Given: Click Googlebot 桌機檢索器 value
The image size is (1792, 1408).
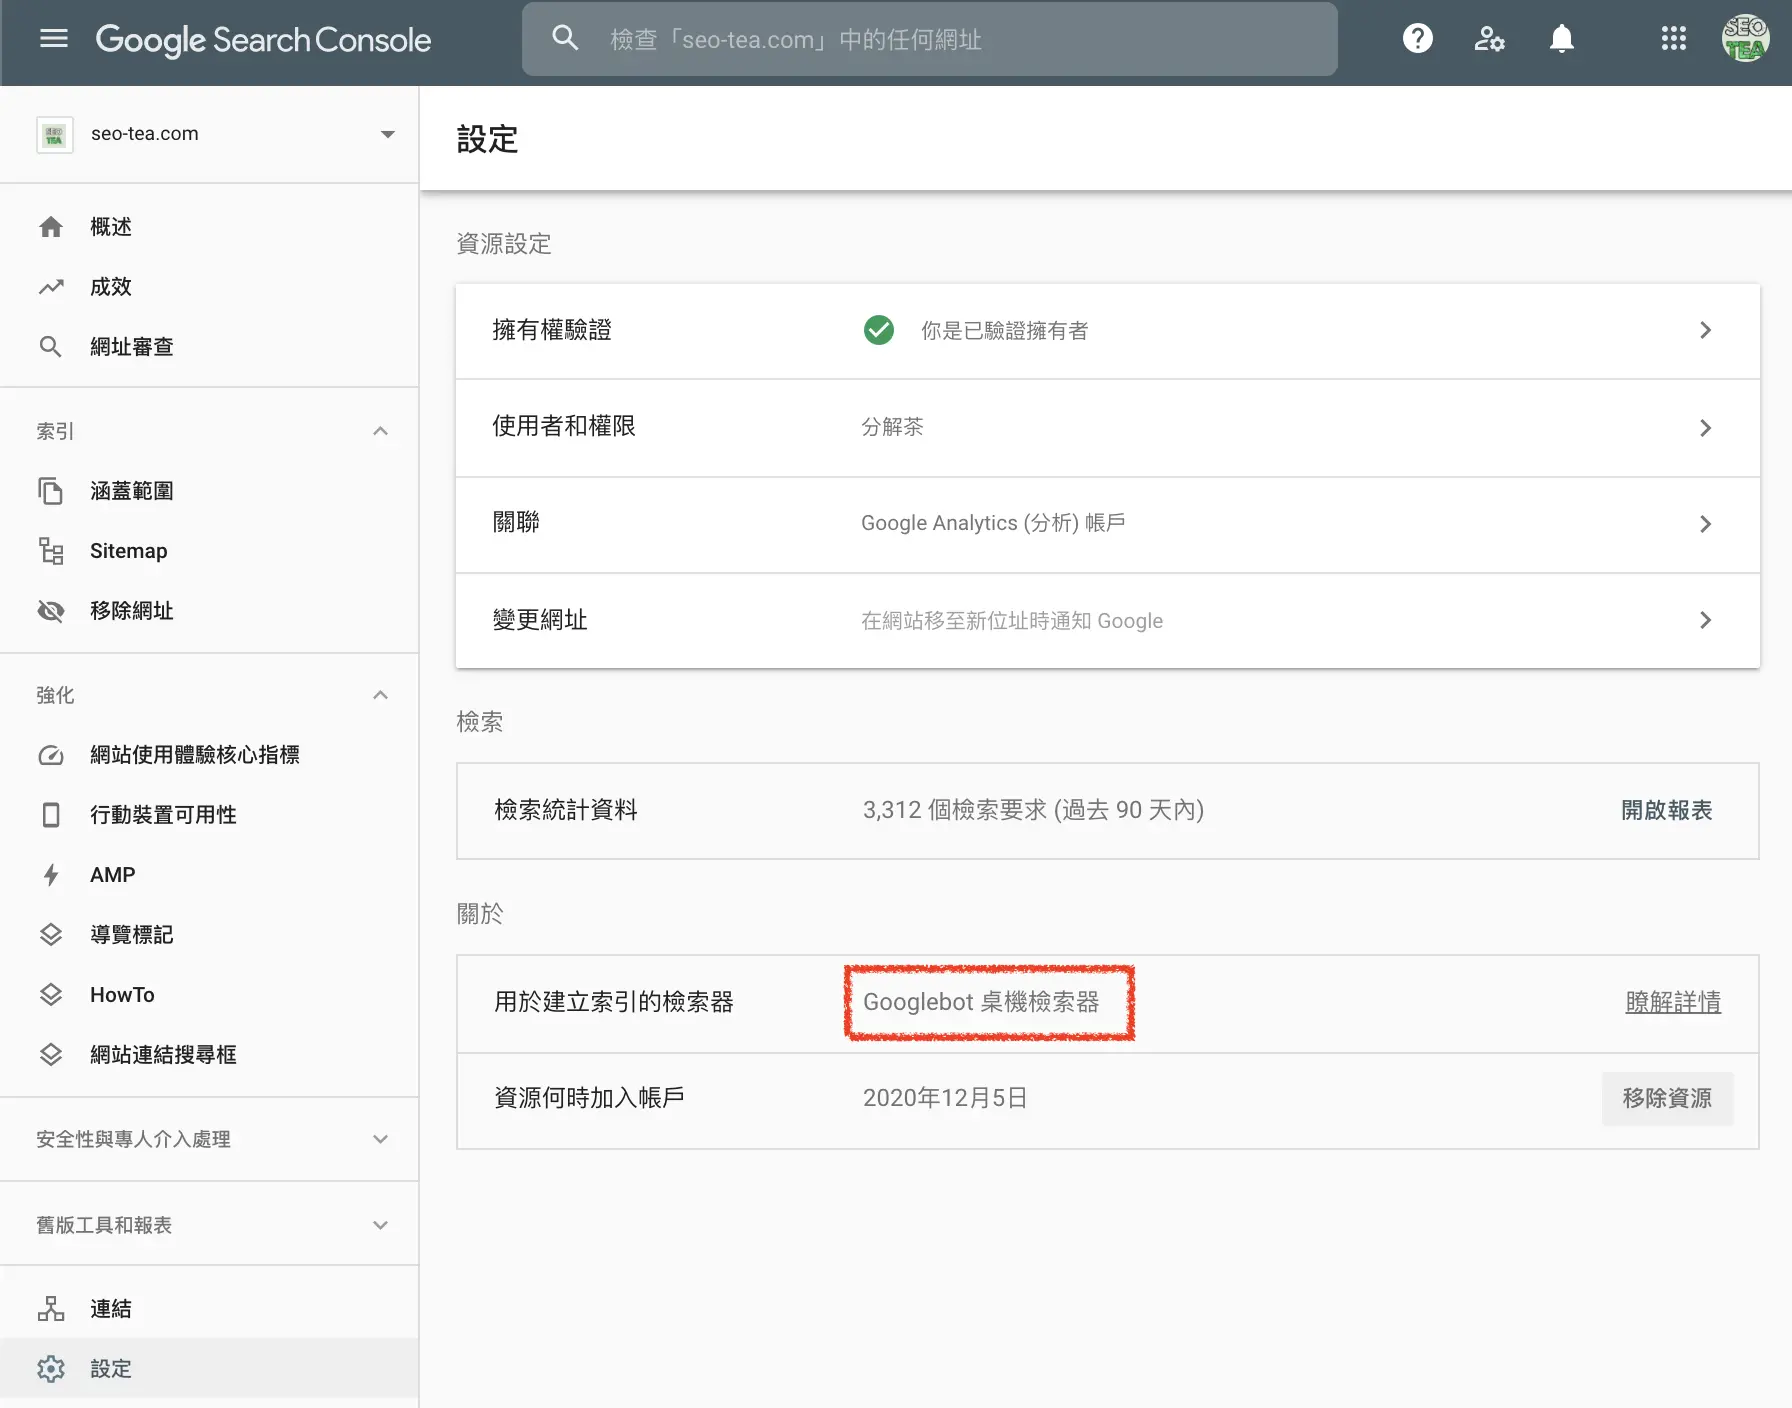Looking at the screenshot, I should pyautogui.click(x=981, y=1002).
